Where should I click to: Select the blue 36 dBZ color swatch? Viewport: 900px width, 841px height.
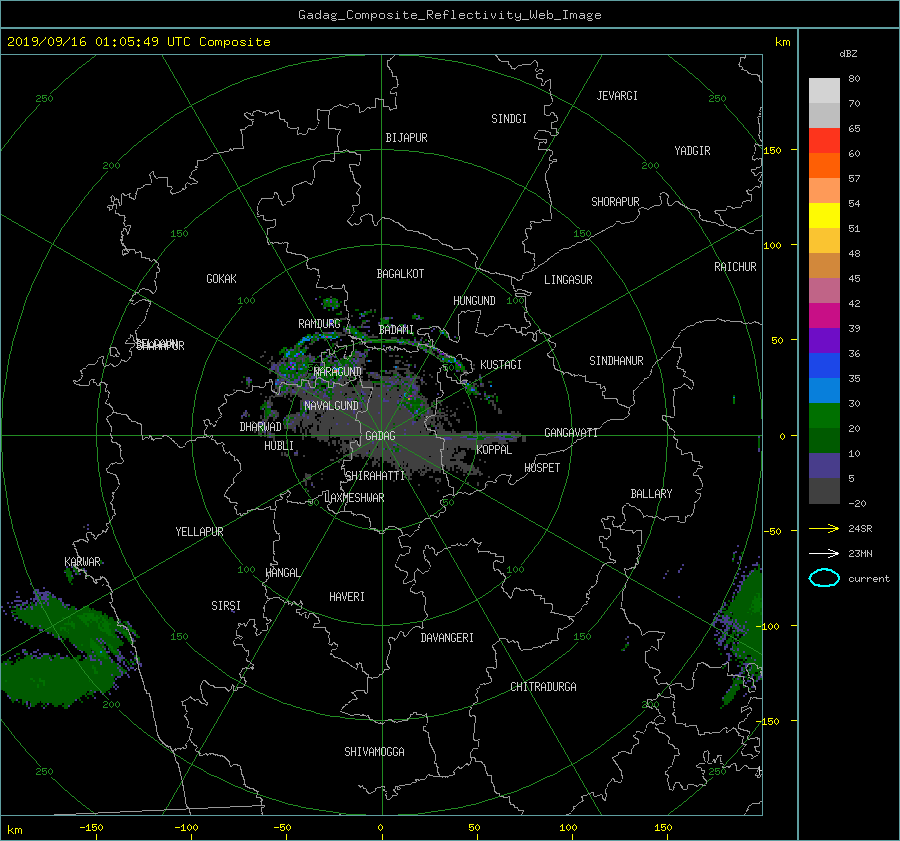tap(824, 366)
